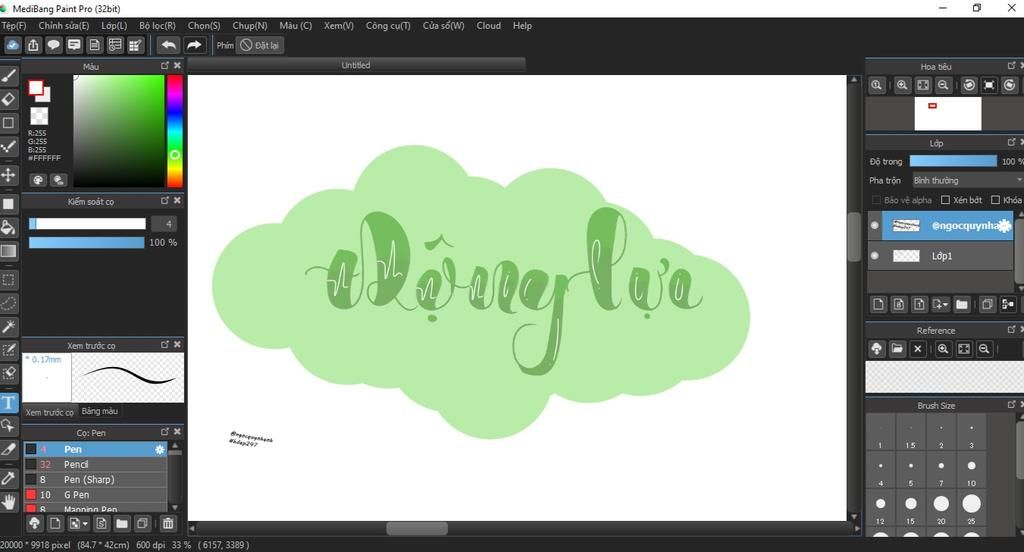Viewport: 1024px width, 552px height.
Task: Click the cloud save toolbar icon
Action: coord(12,45)
